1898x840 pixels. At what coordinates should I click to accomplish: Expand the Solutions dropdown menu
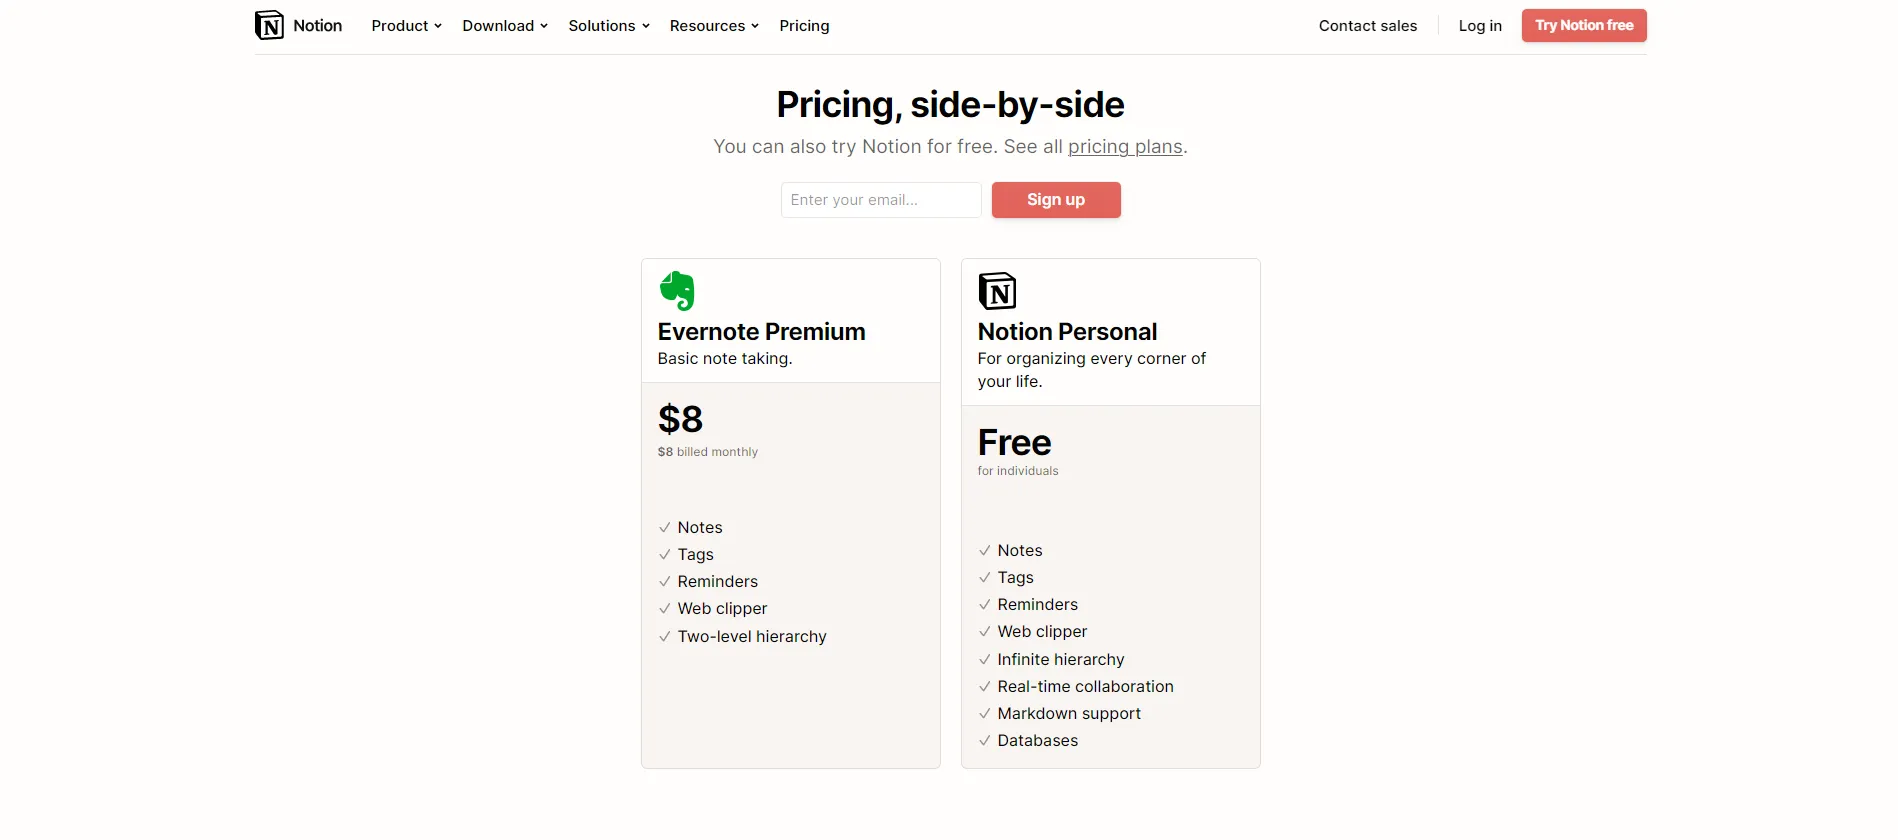point(609,26)
